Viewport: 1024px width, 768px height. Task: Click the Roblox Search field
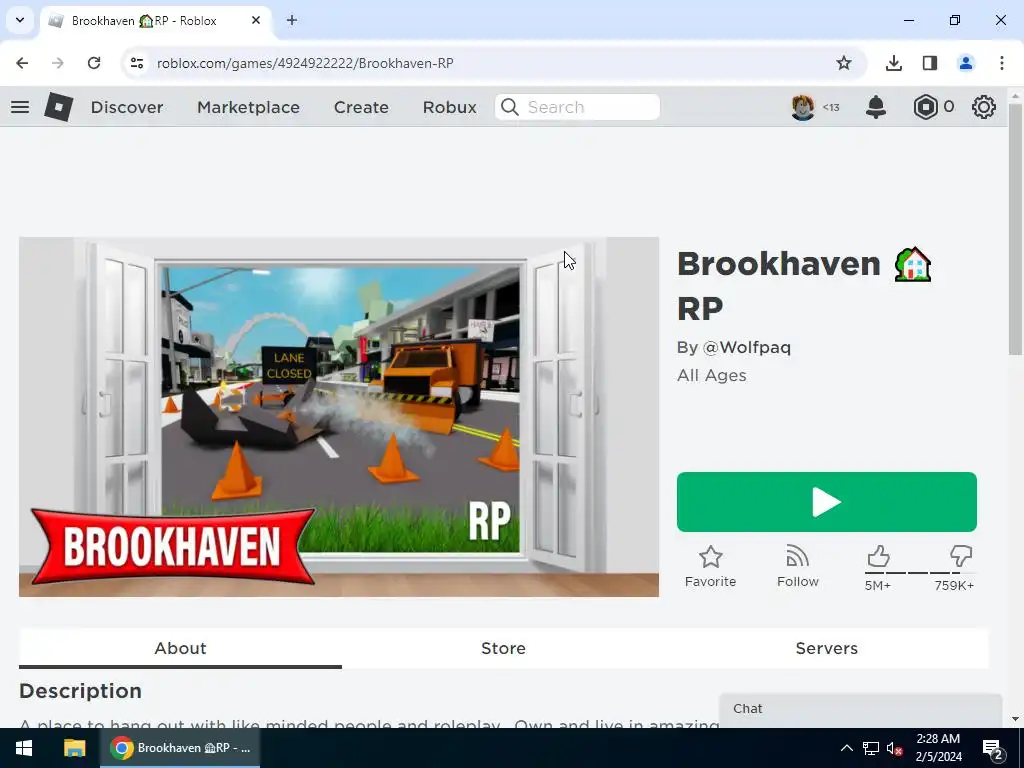[x=577, y=107]
